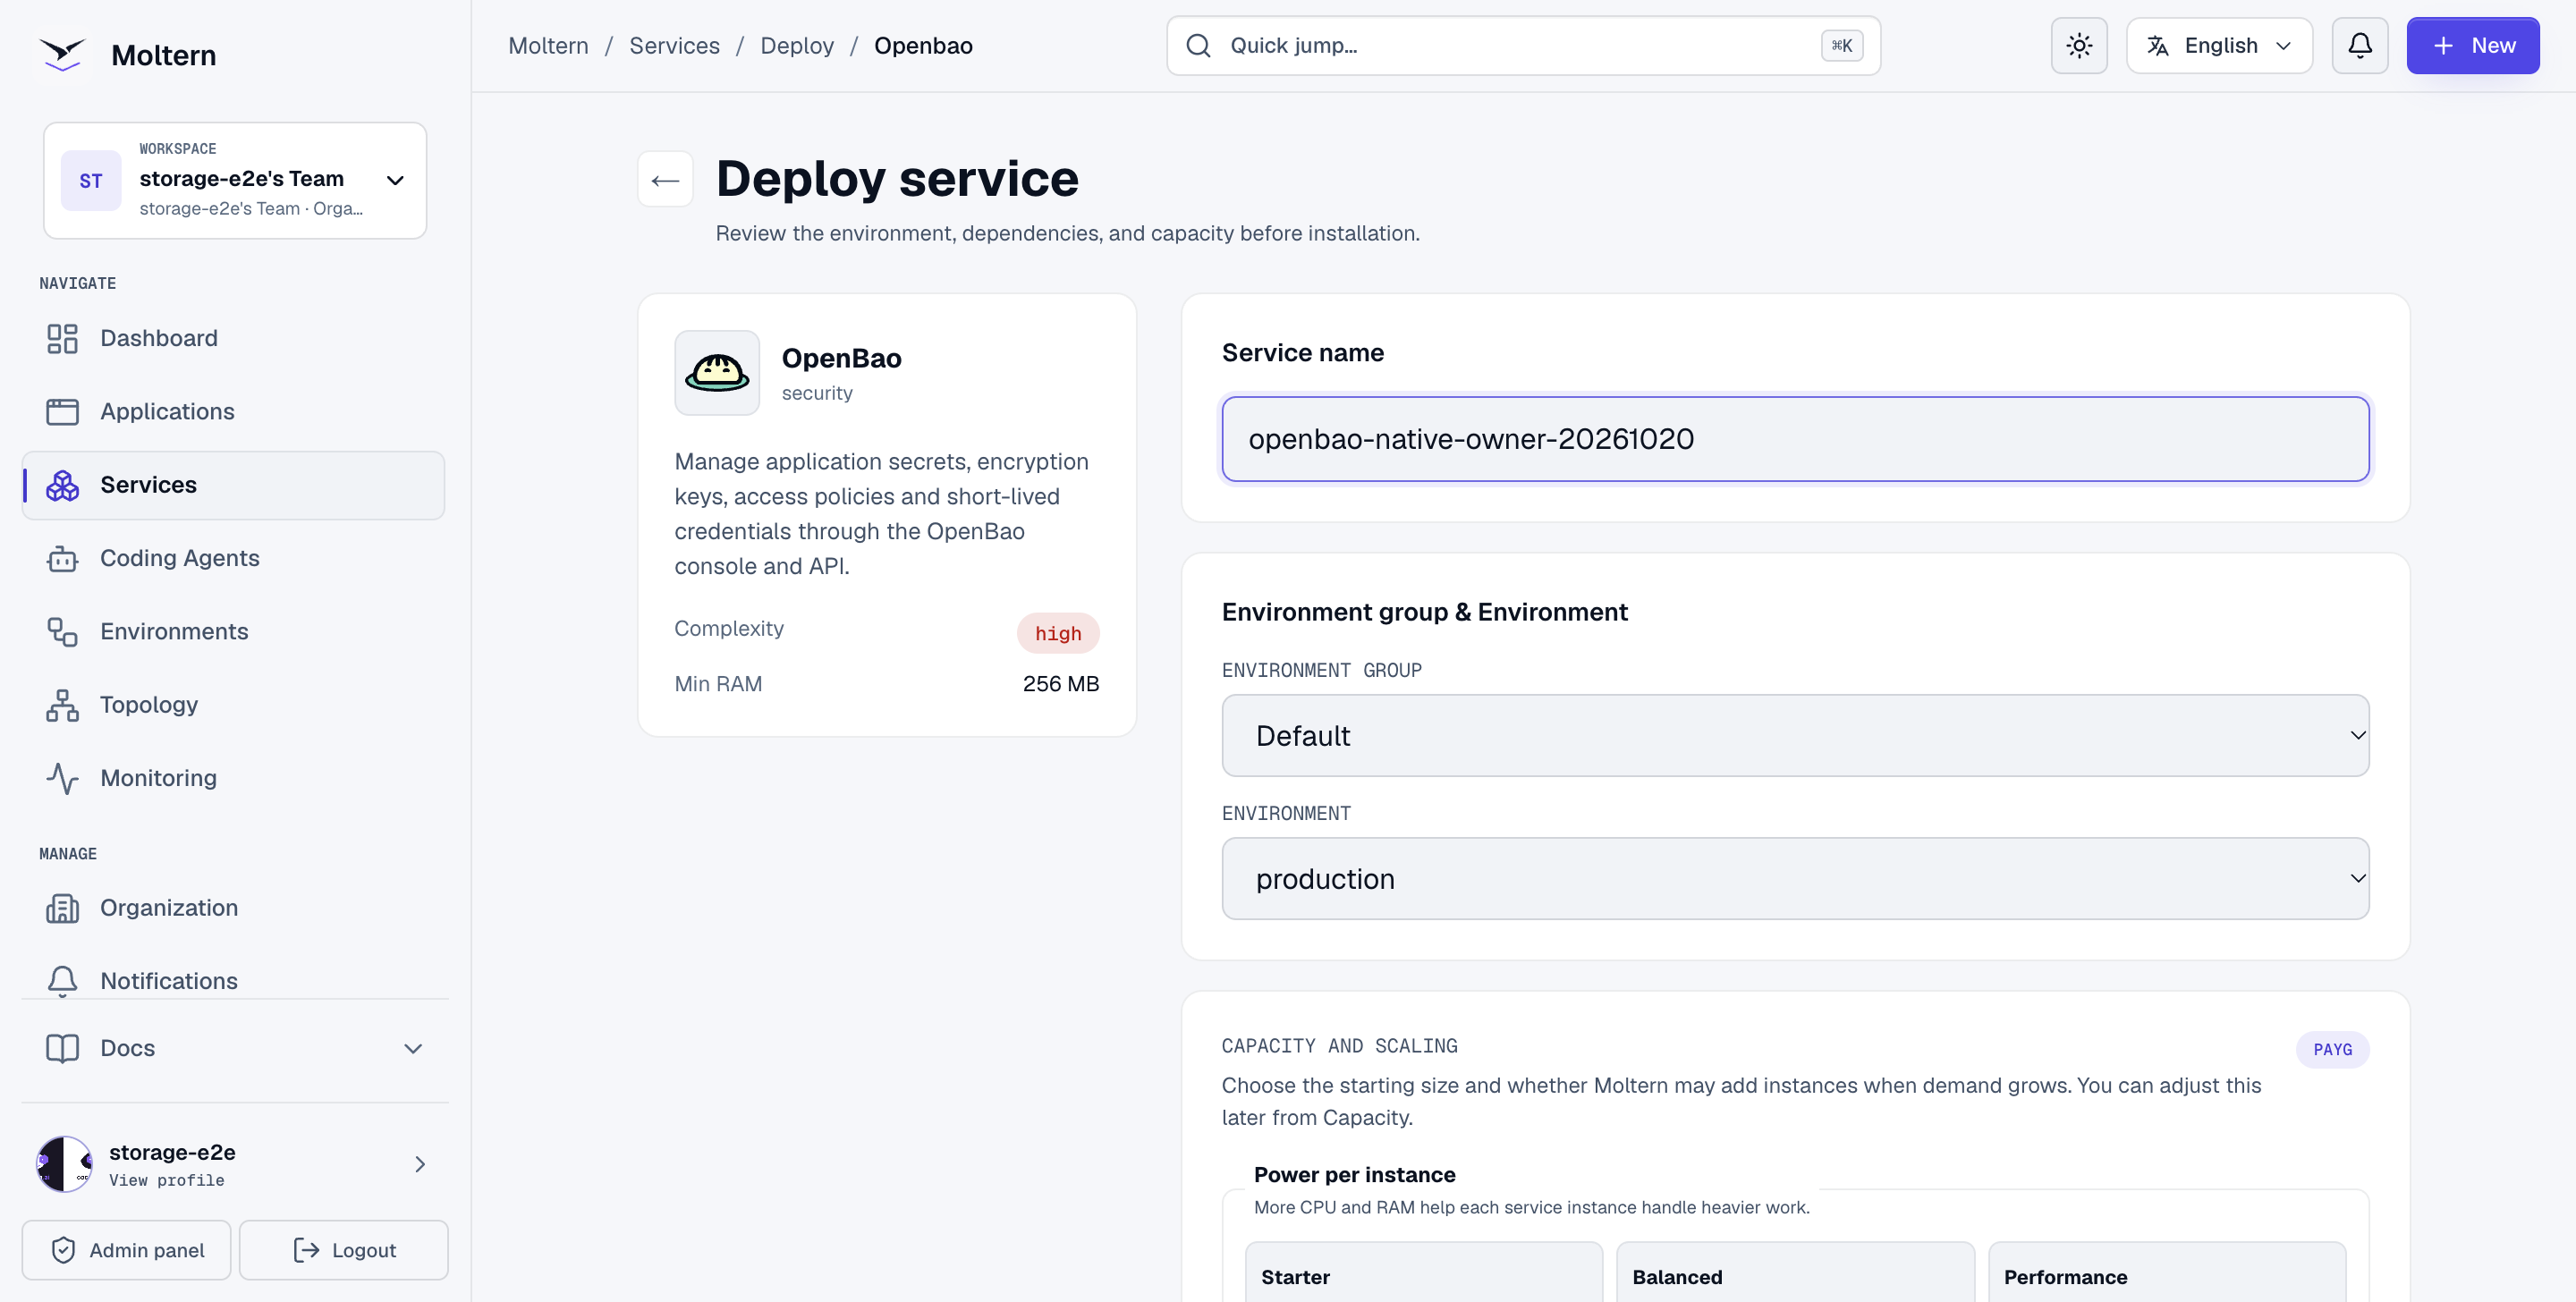The height and width of the screenshot is (1302, 2576).
Task: Open the workspace switcher chevron
Action: pyautogui.click(x=395, y=180)
